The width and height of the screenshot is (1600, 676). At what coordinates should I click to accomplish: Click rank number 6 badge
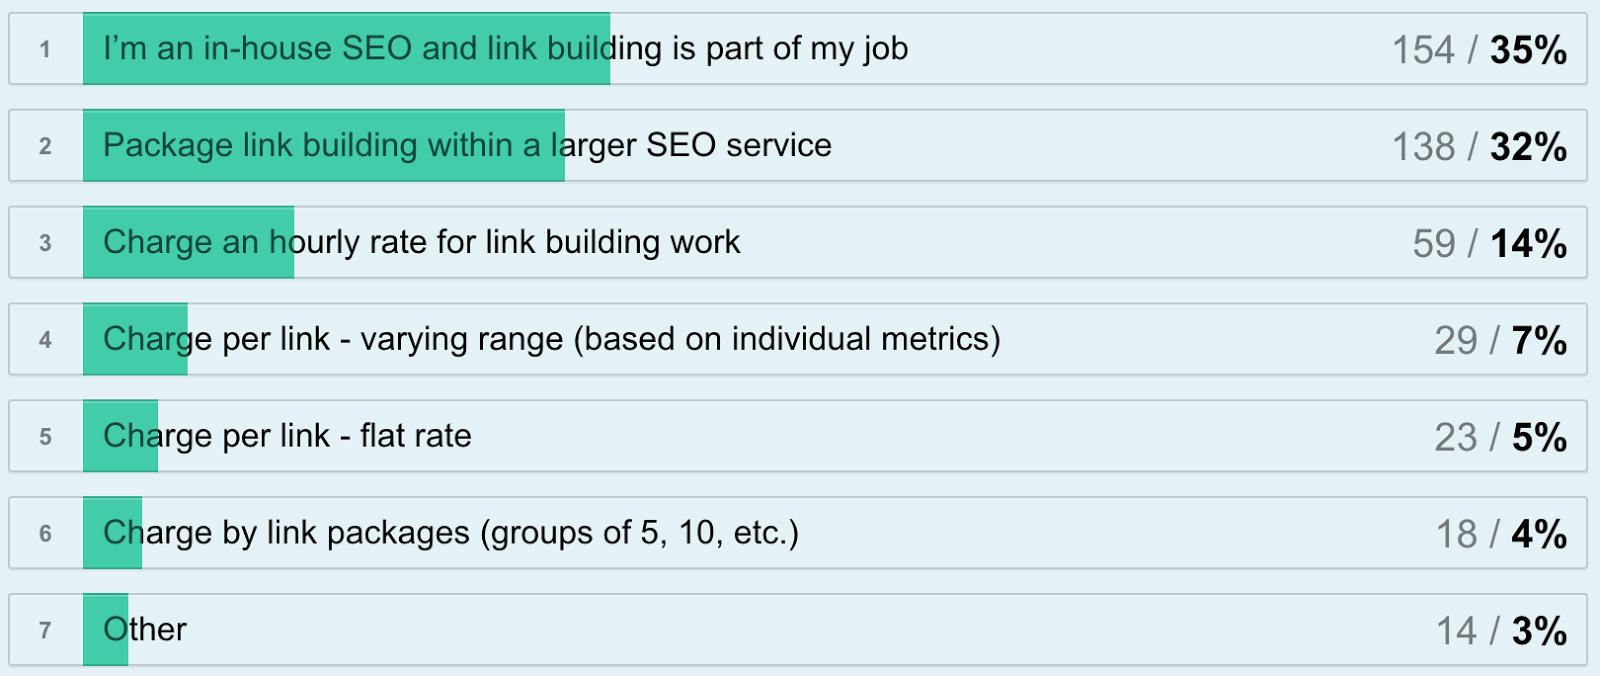[45, 534]
